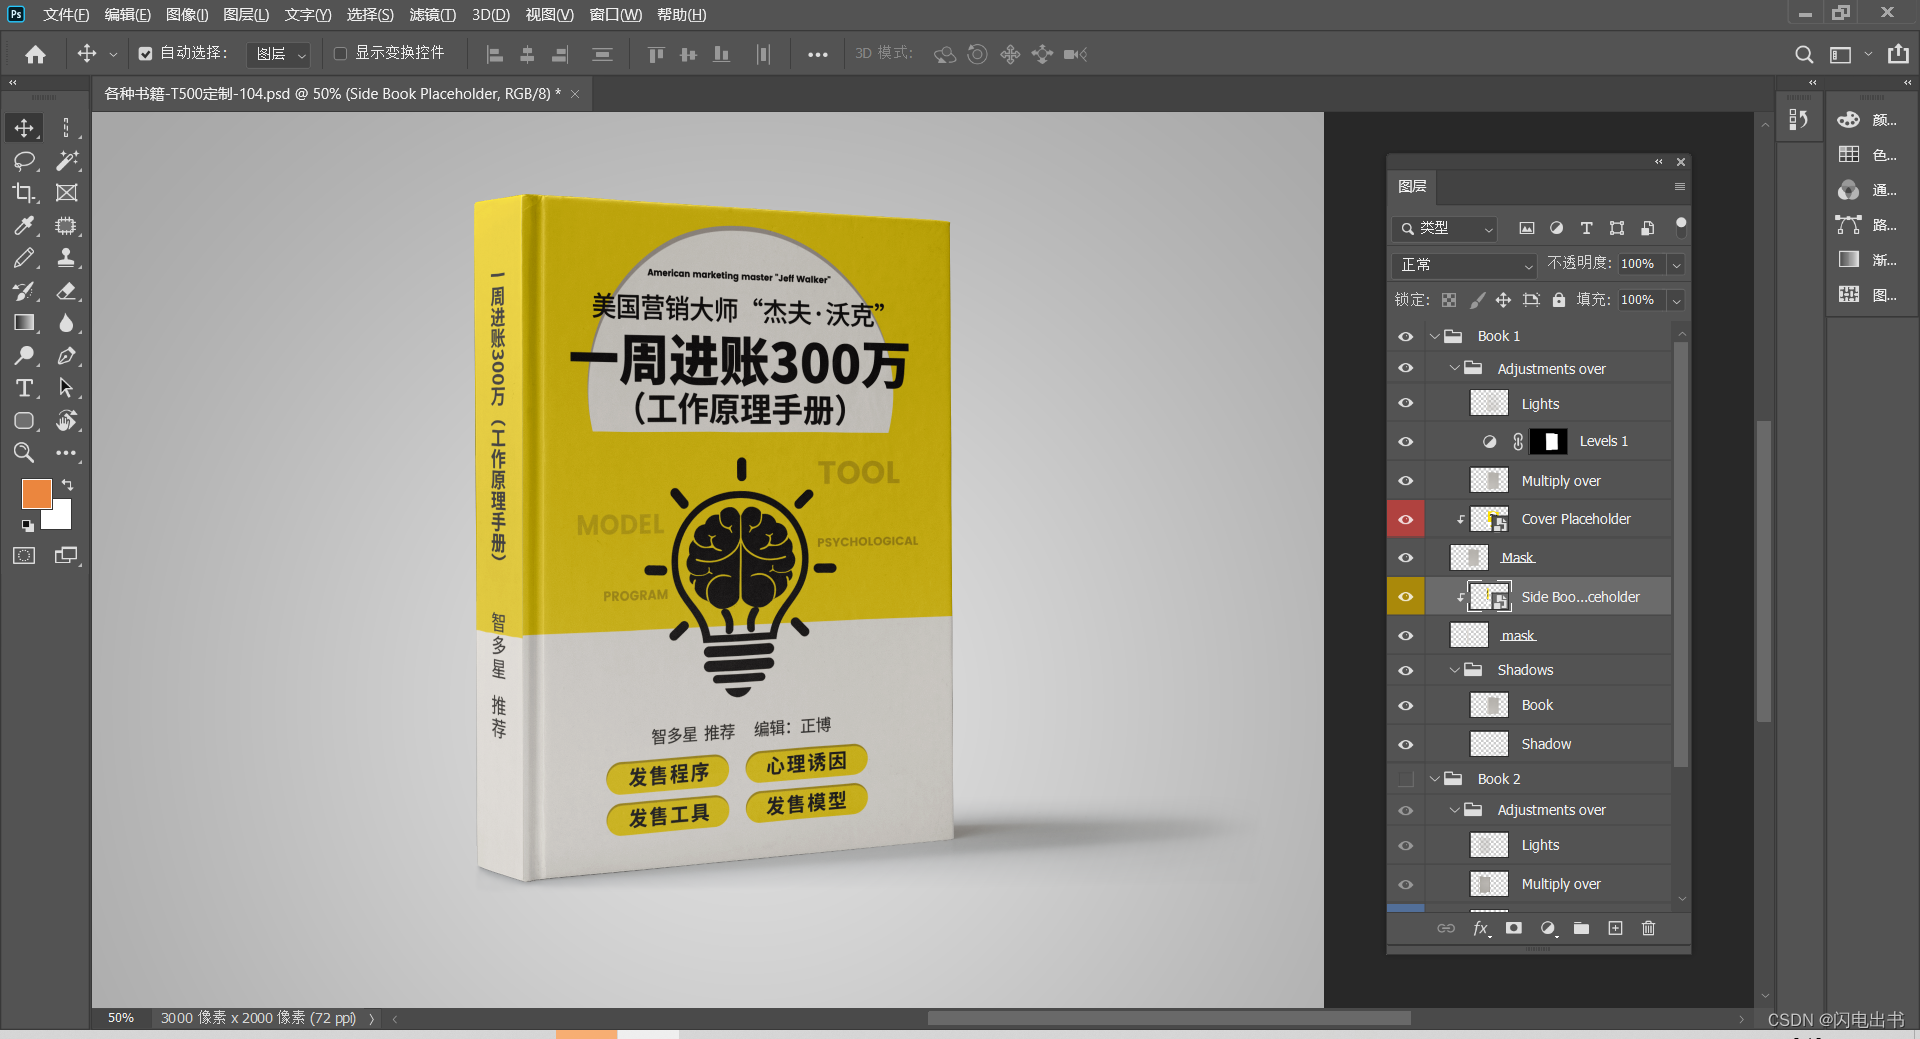Click the 50% zoom level field

121,1018
